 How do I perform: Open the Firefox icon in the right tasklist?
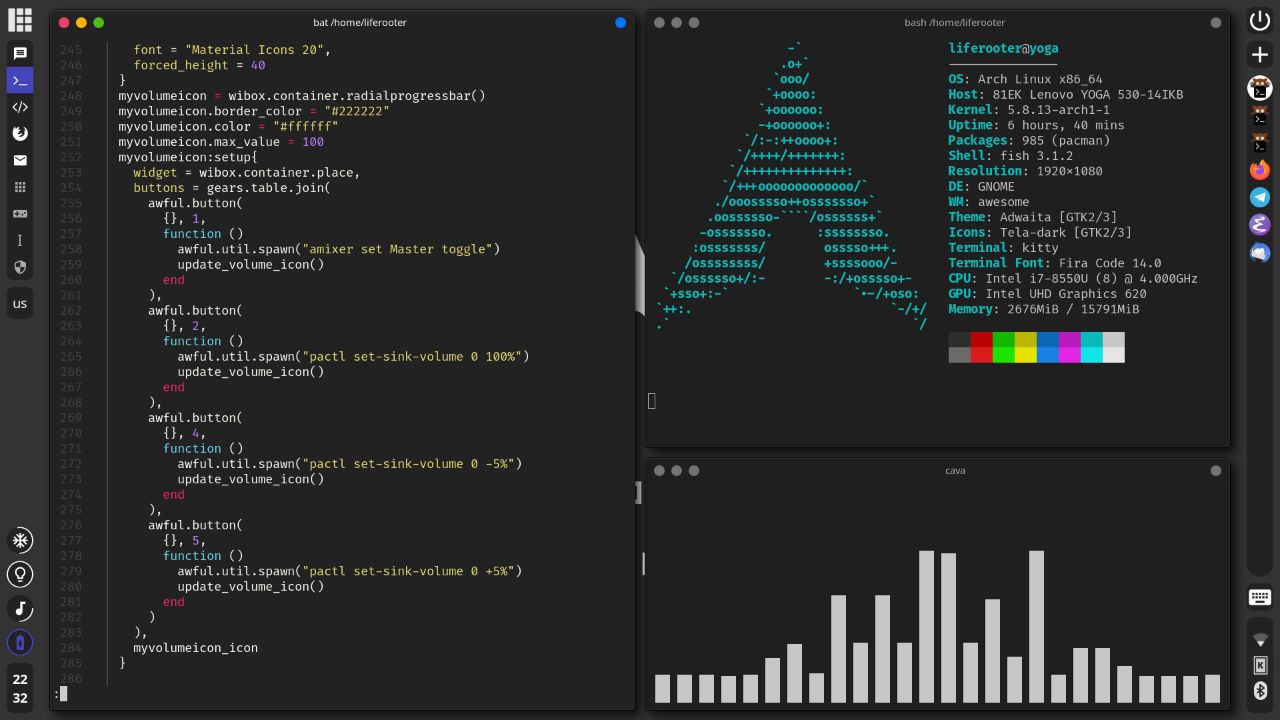pos(1260,170)
